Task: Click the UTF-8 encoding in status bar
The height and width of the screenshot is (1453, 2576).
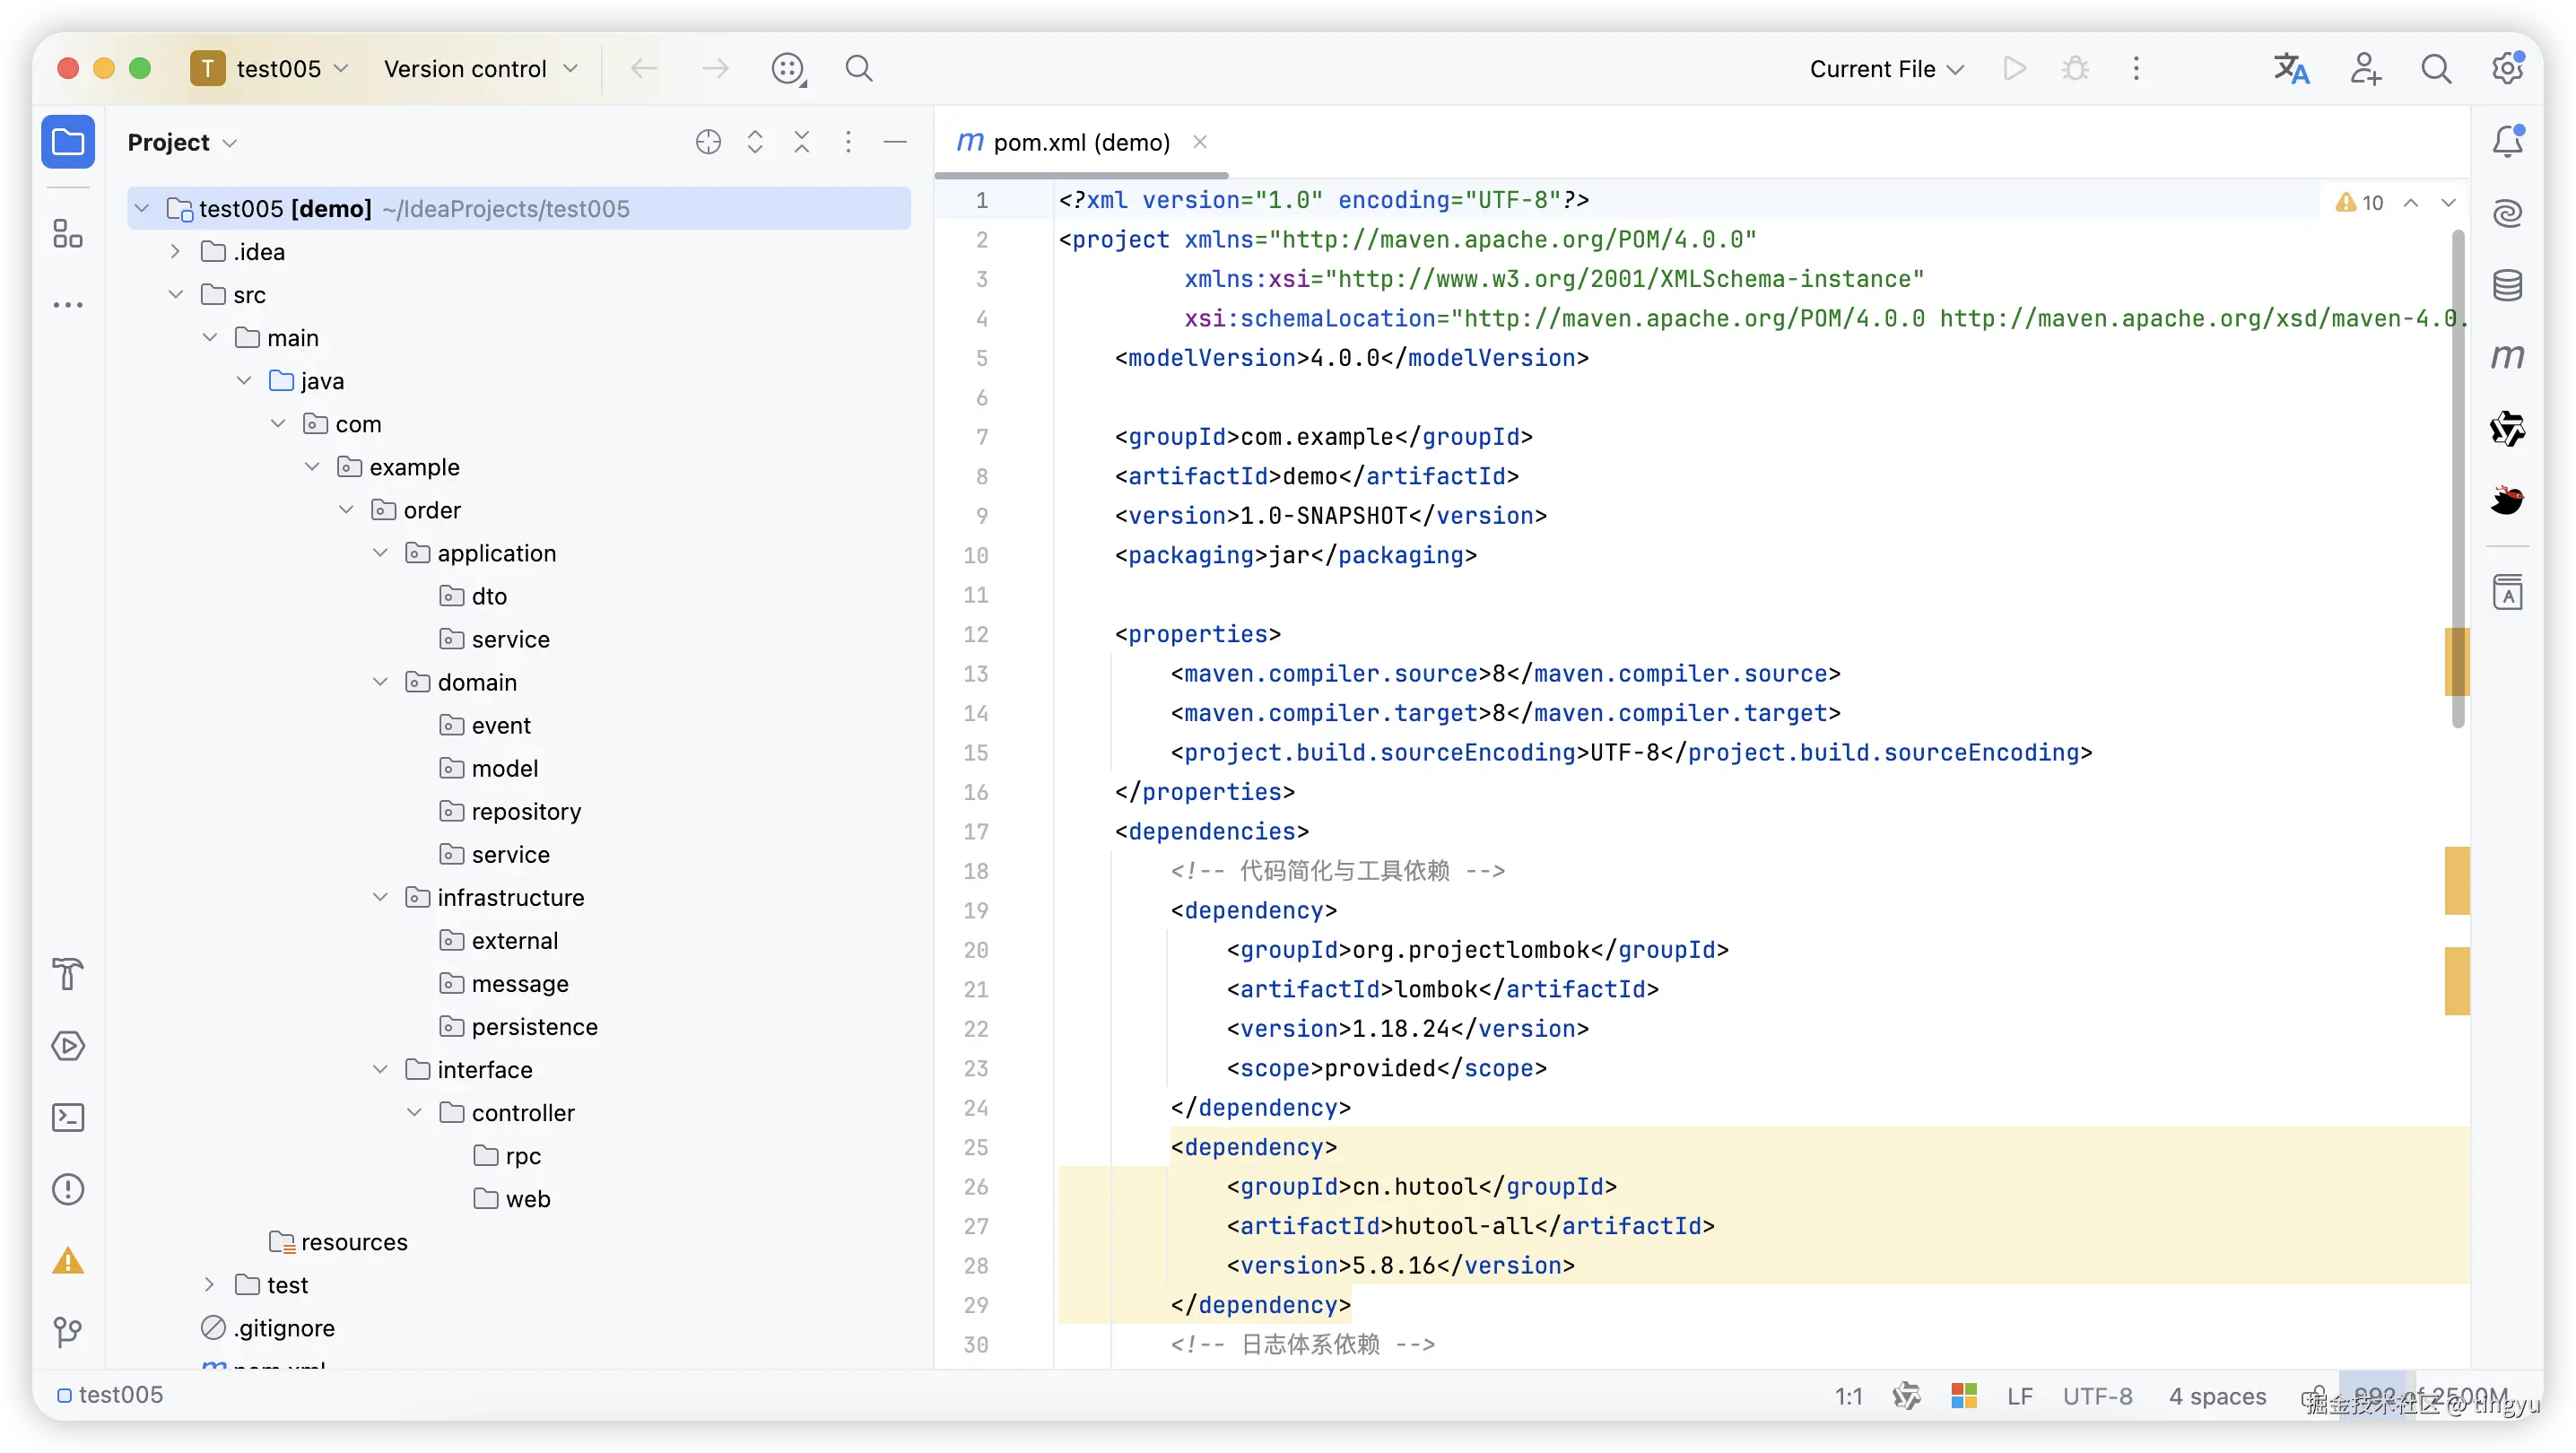Action: (x=2097, y=1396)
